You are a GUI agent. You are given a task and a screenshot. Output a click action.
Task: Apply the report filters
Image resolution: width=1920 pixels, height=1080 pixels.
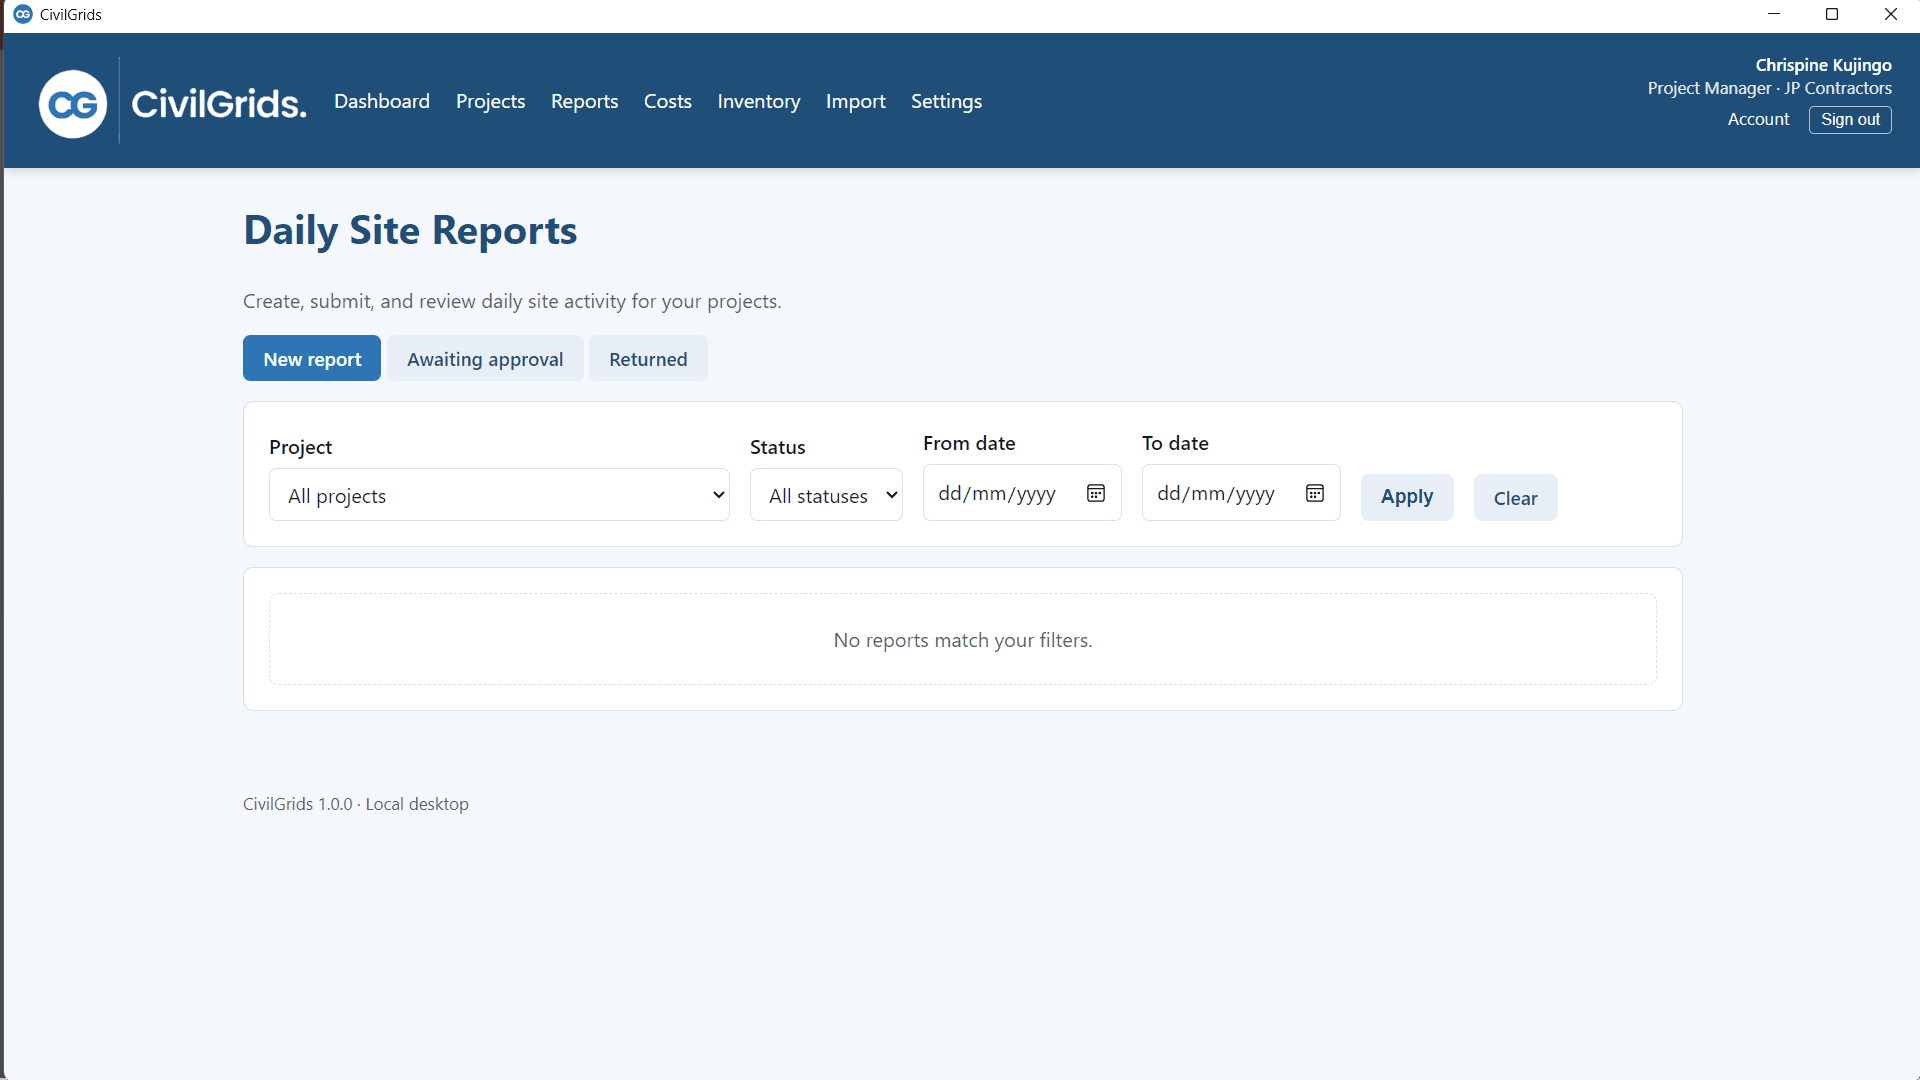click(1407, 497)
